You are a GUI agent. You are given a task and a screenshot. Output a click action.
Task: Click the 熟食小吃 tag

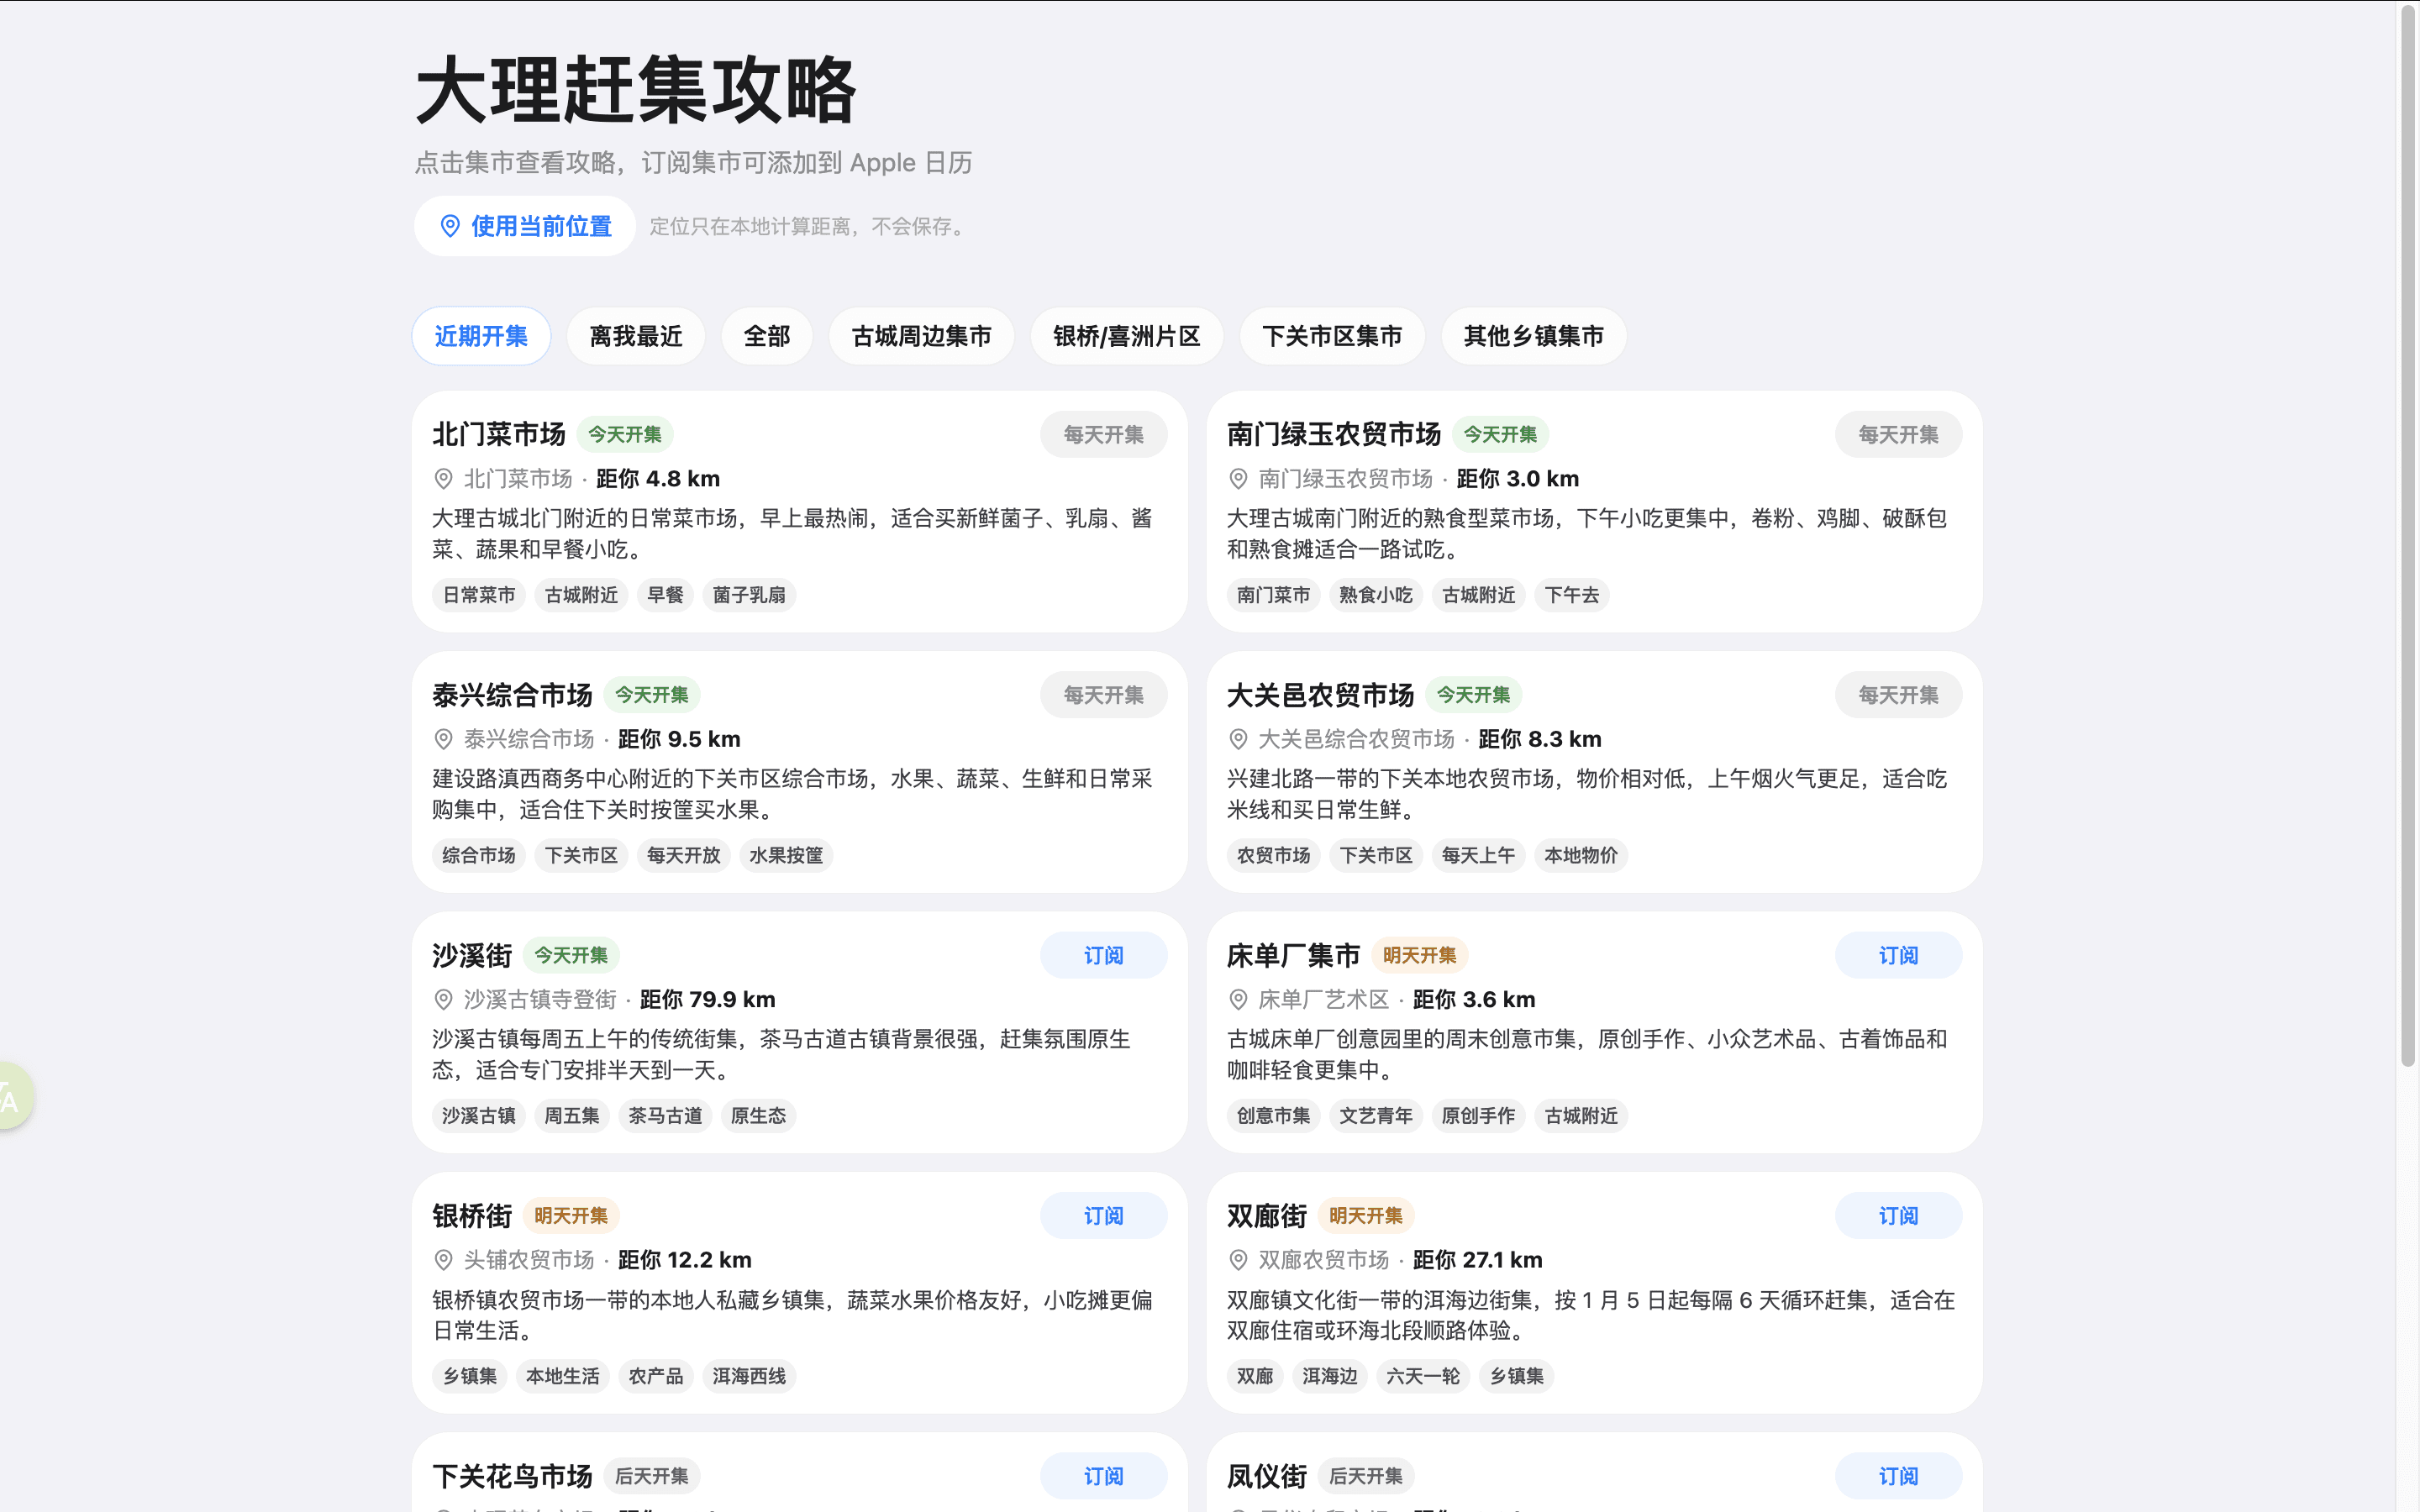pyautogui.click(x=1376, y=595)
